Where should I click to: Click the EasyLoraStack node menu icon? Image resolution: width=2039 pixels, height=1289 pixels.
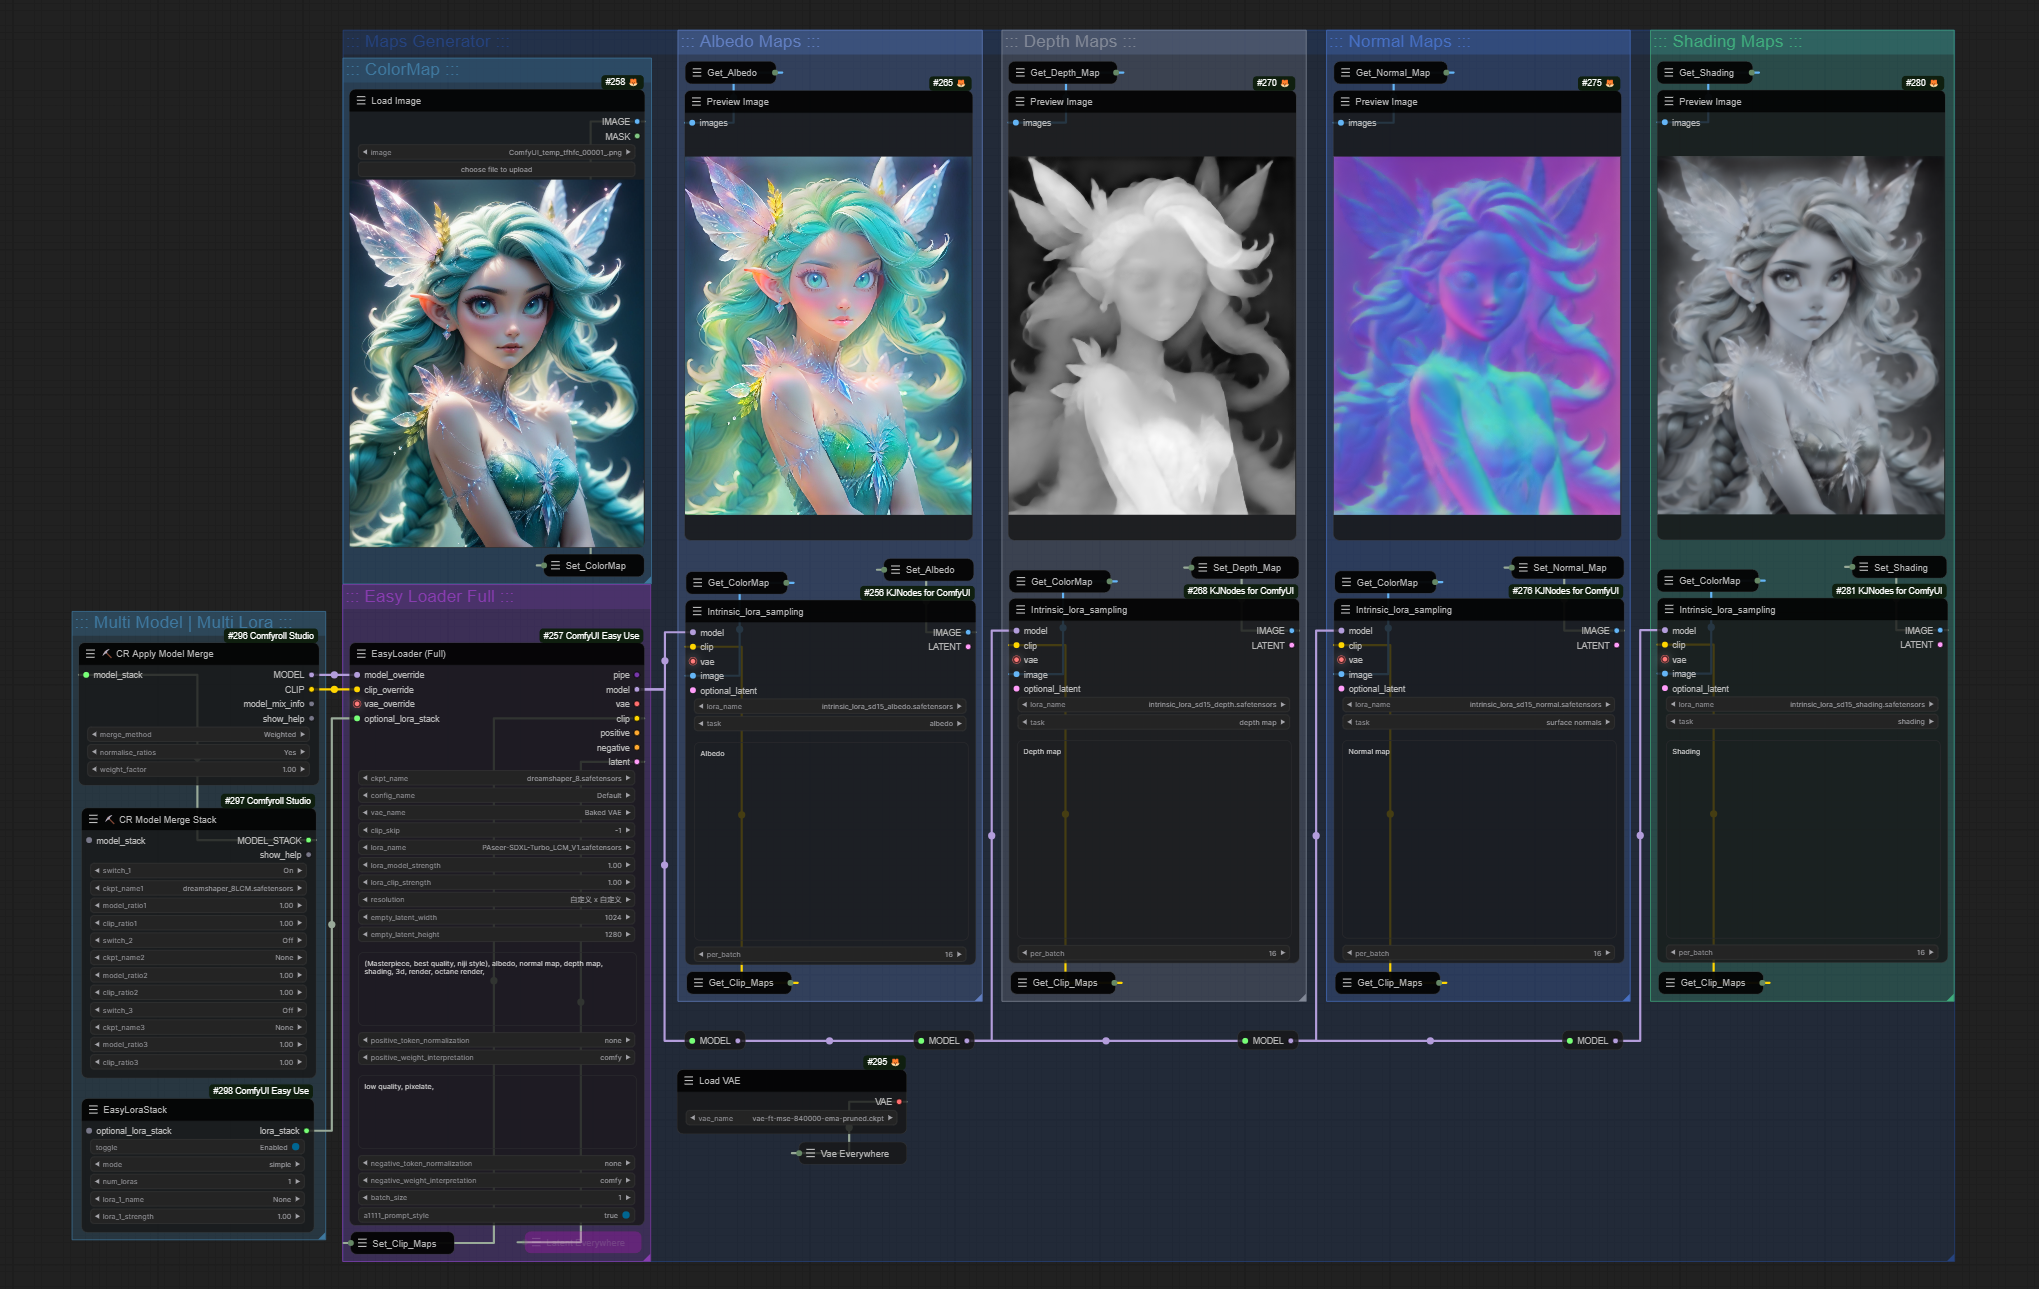click(93, 1110)
